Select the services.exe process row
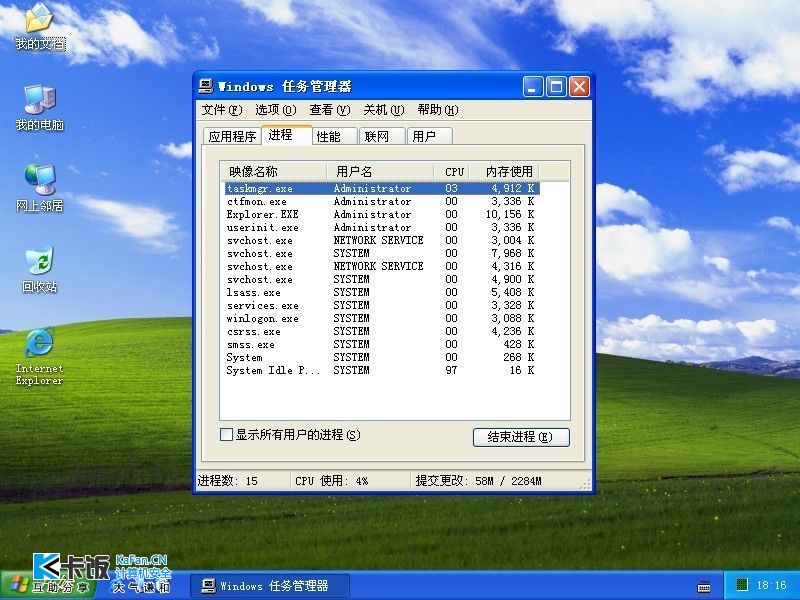This screenshot has height=600, width=800. pyautogui.click(x=382, y=306)
